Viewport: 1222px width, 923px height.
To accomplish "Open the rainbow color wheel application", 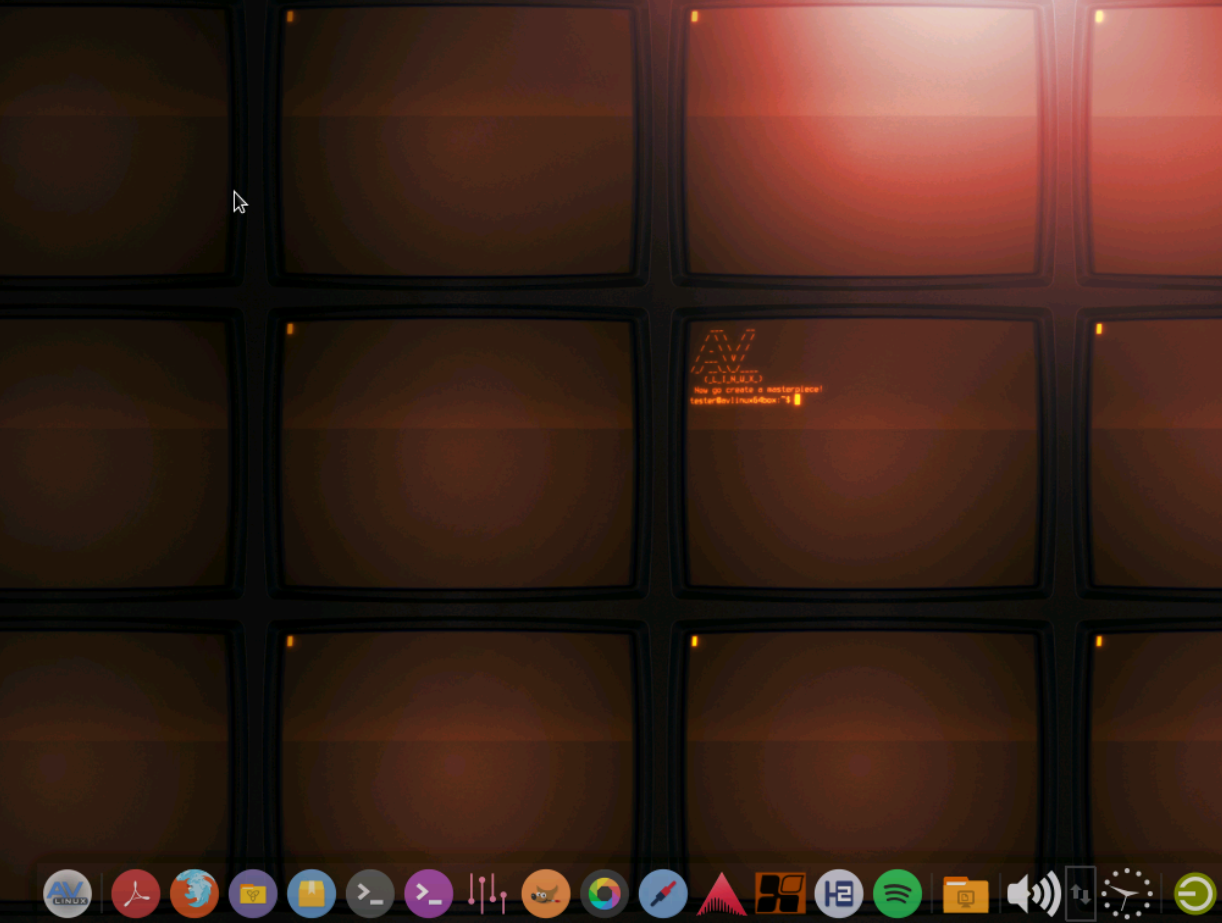I will [x=604, y=893].
